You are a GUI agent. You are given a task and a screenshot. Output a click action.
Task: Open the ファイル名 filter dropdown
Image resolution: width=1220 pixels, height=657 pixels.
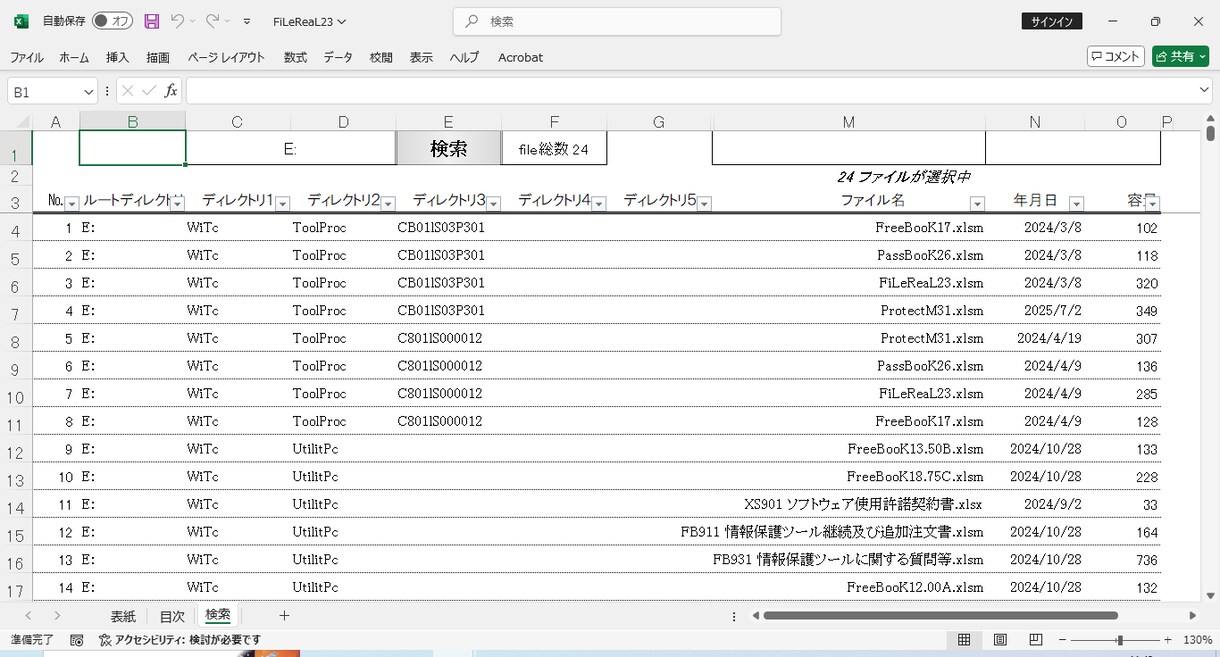(977, 204)
